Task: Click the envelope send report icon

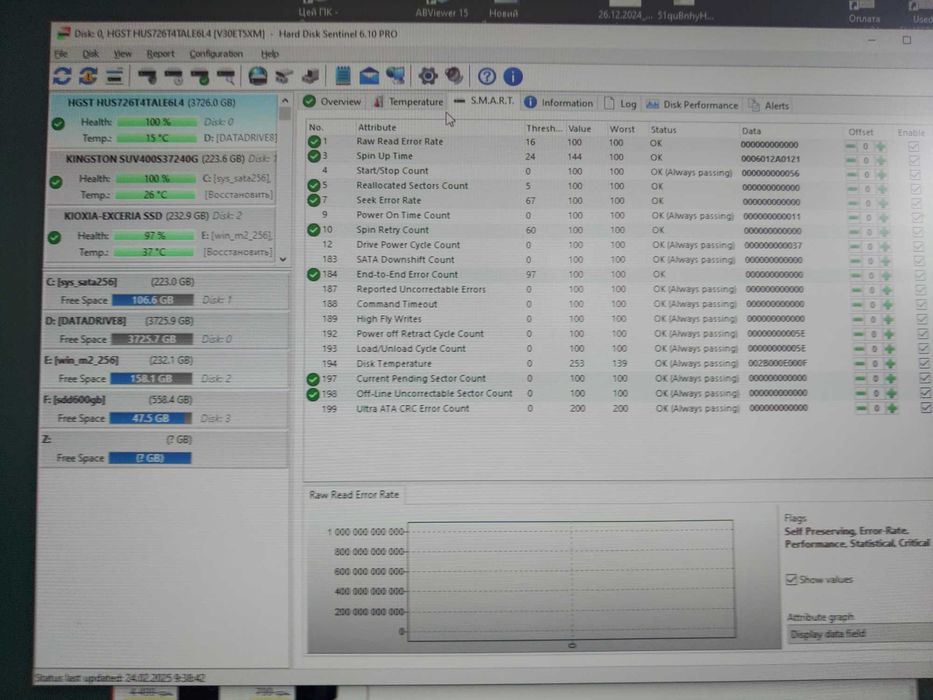Action: (369, 76)
